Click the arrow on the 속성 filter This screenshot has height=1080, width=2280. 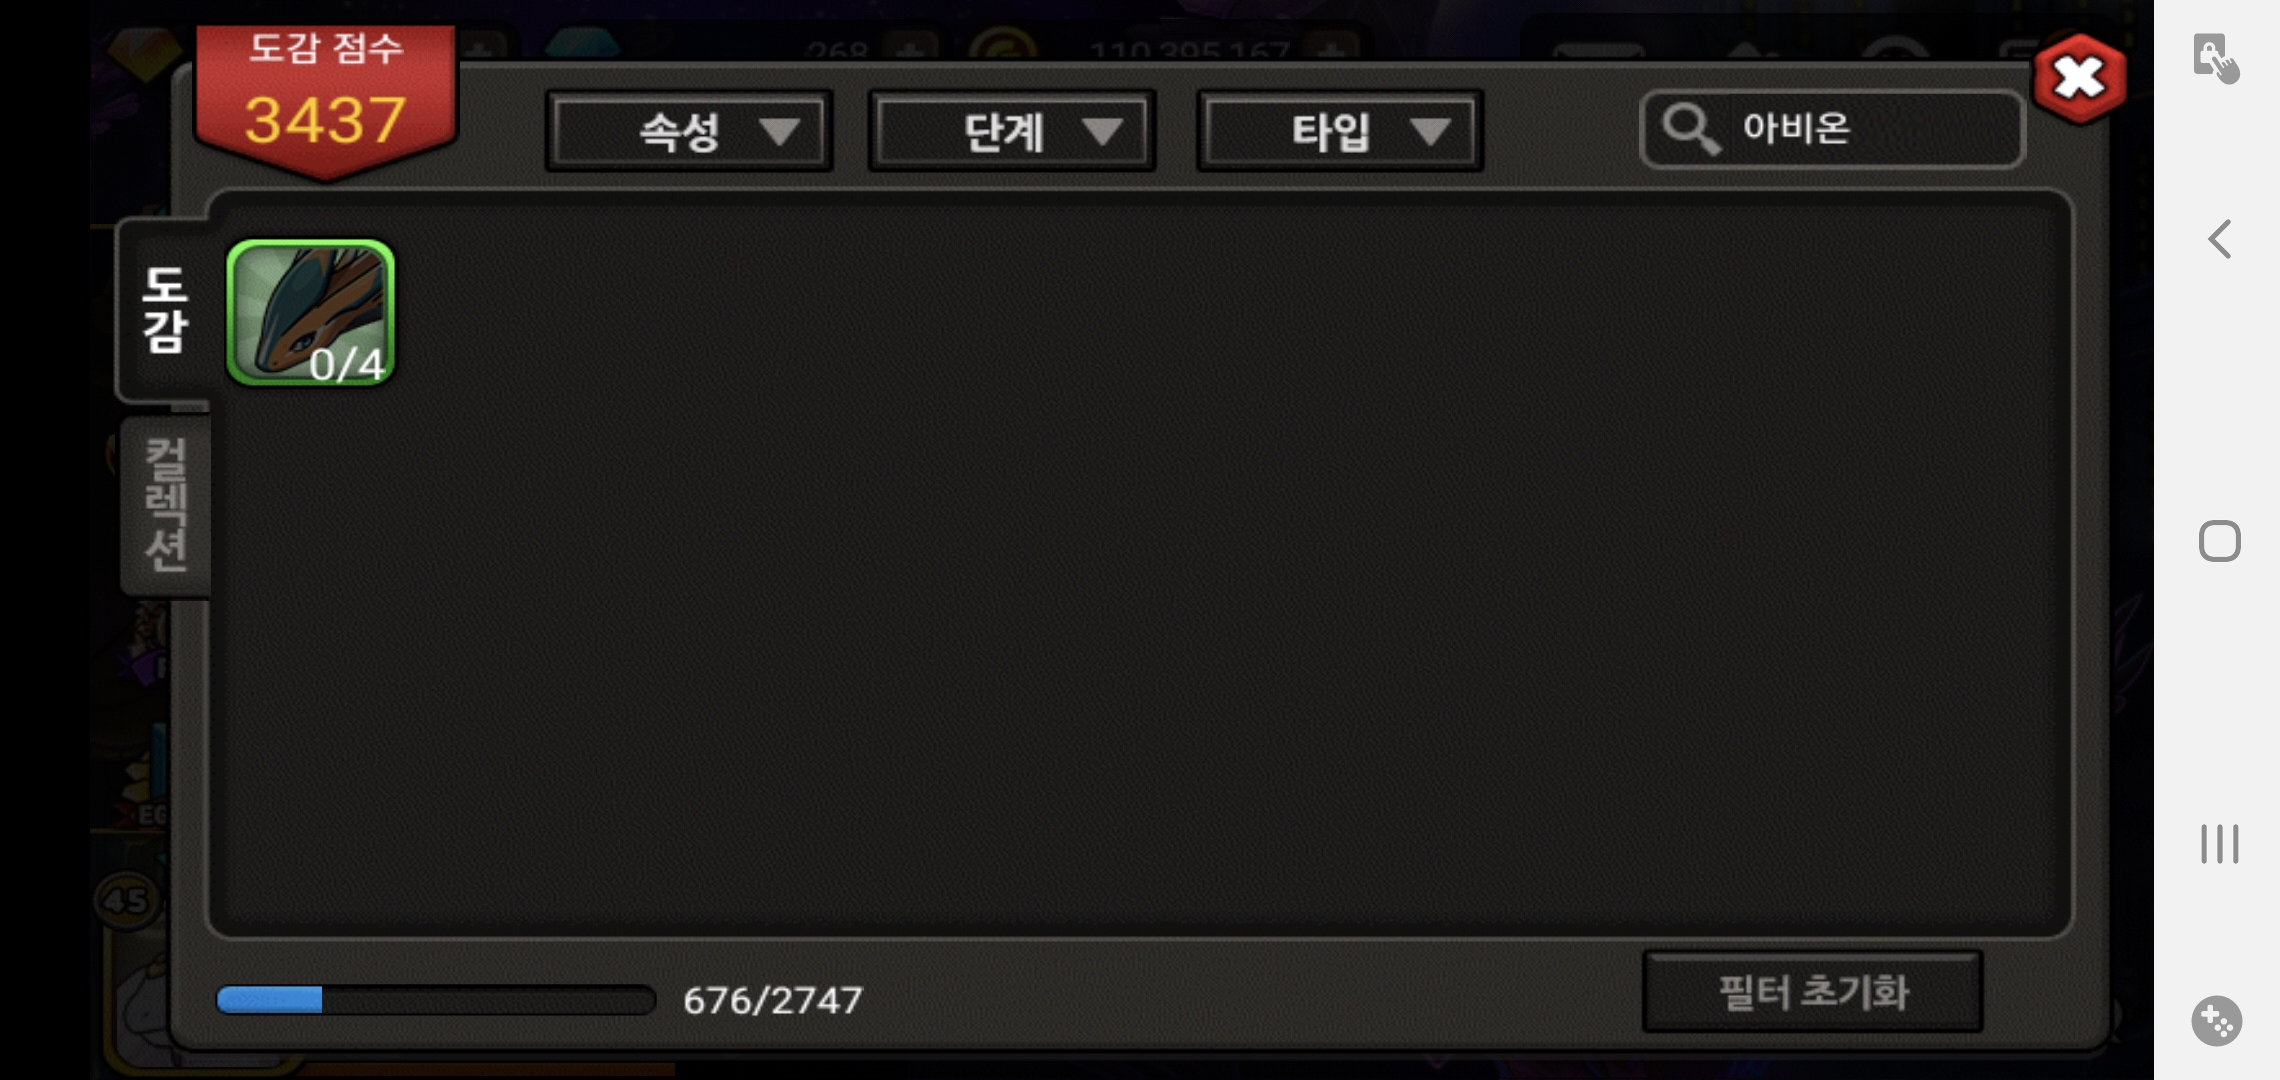point(779,131)
